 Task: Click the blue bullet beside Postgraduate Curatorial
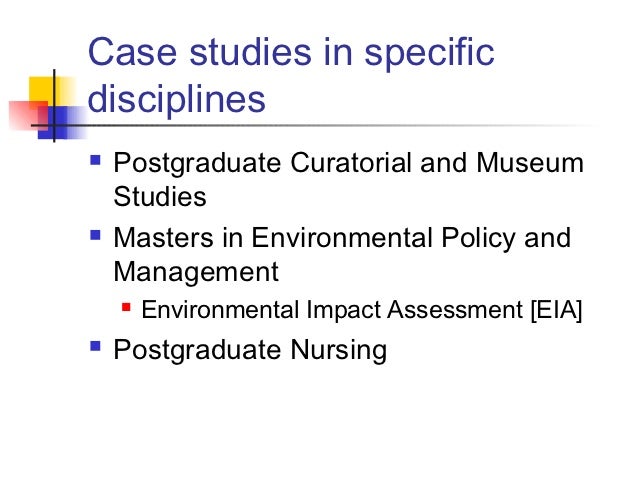95,160
